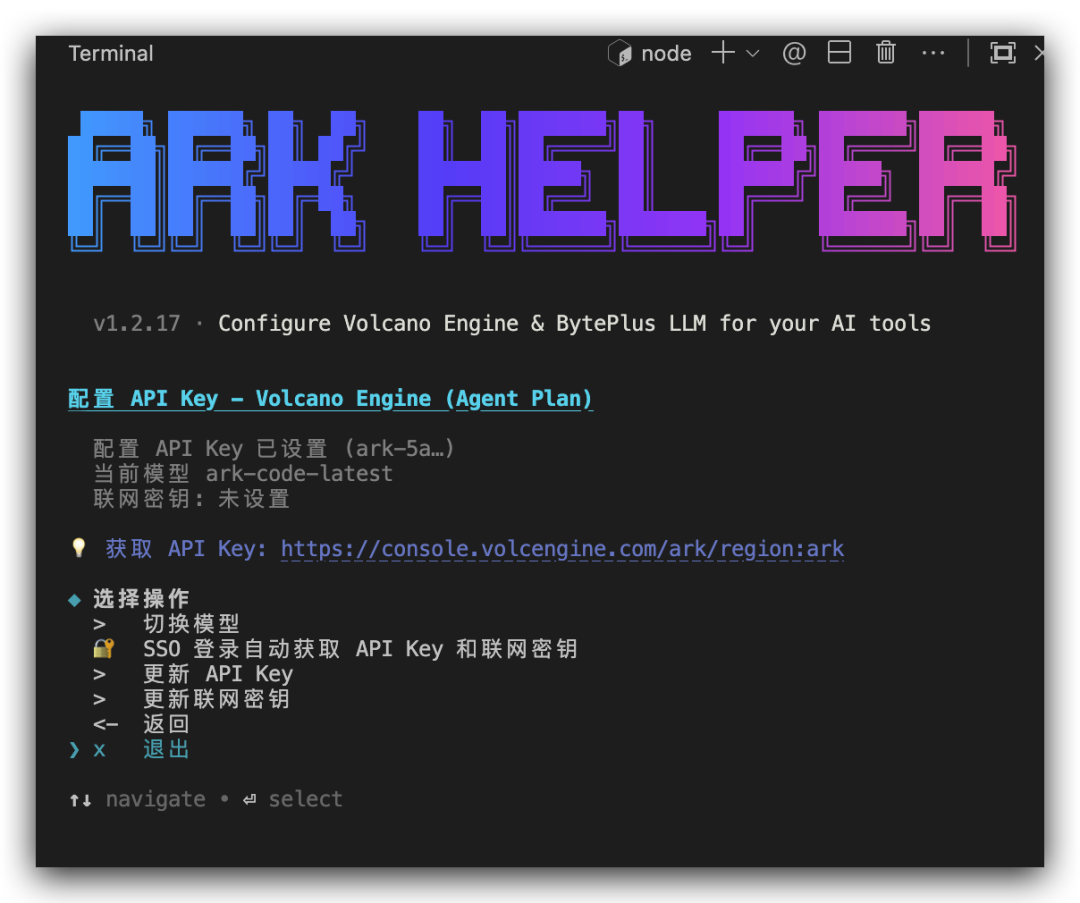The height and width of the screenshot is (903, 1080).
Task: Maximize the terminal panel size
Action: [1002, 53]
